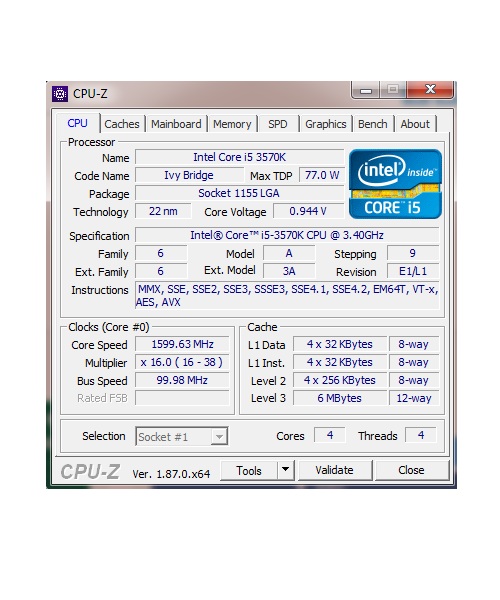Minimize the CPU-Z window

click(366, 90)
